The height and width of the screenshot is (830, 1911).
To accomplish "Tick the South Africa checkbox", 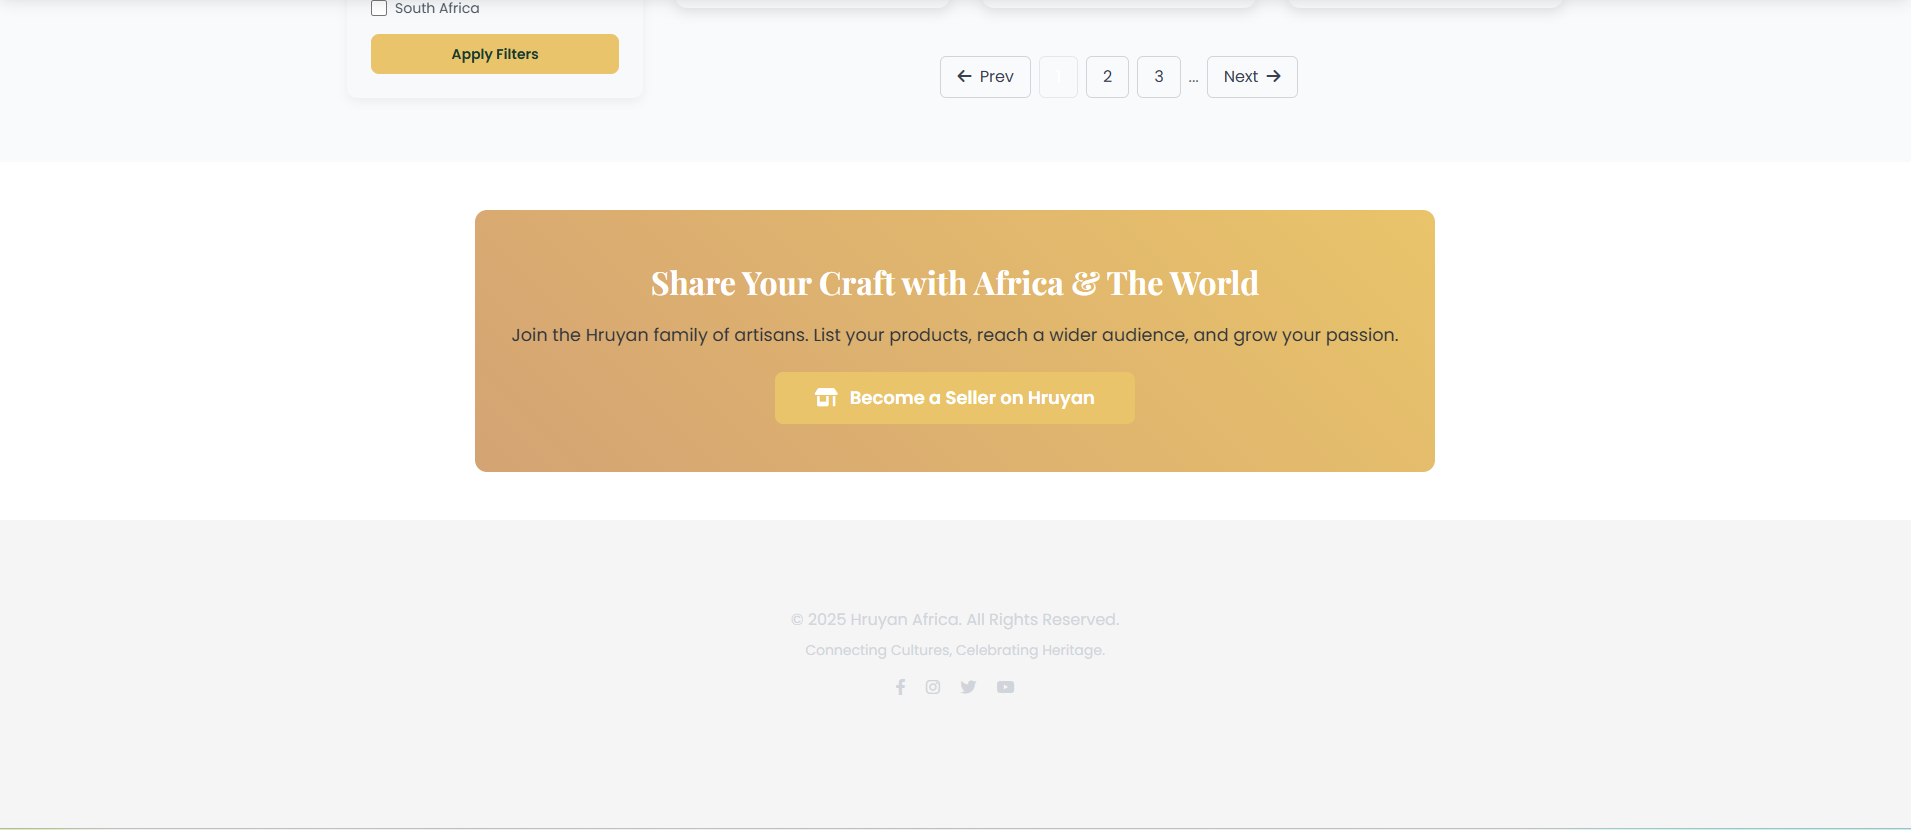I will tap(379, 9).
